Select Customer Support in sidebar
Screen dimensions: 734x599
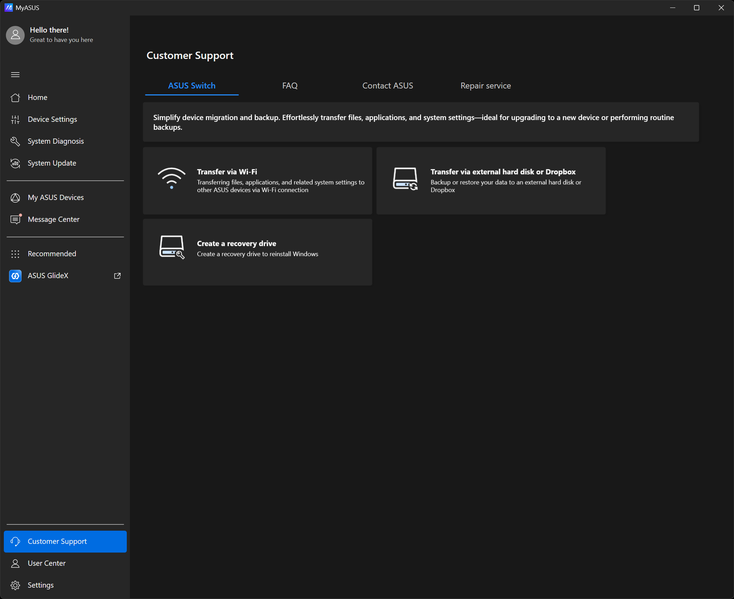[x=65, y=541]
